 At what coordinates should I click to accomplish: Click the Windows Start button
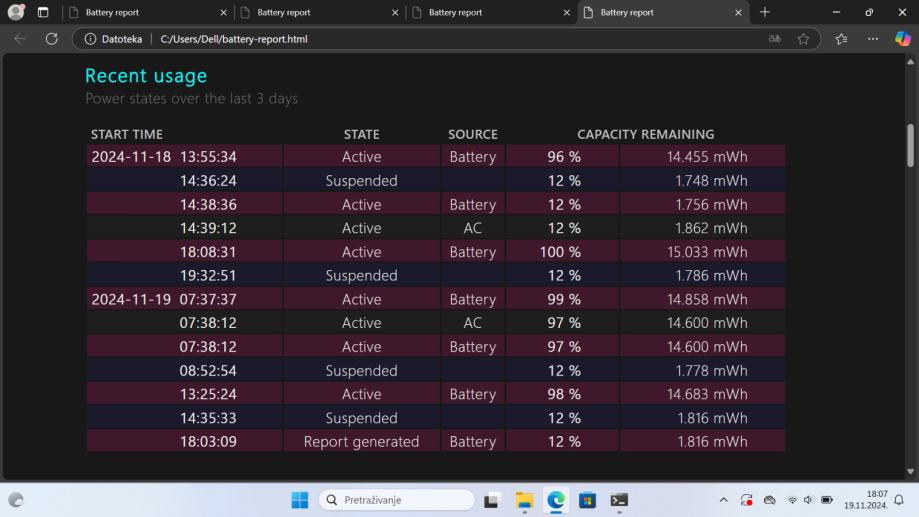pos(299,500)
